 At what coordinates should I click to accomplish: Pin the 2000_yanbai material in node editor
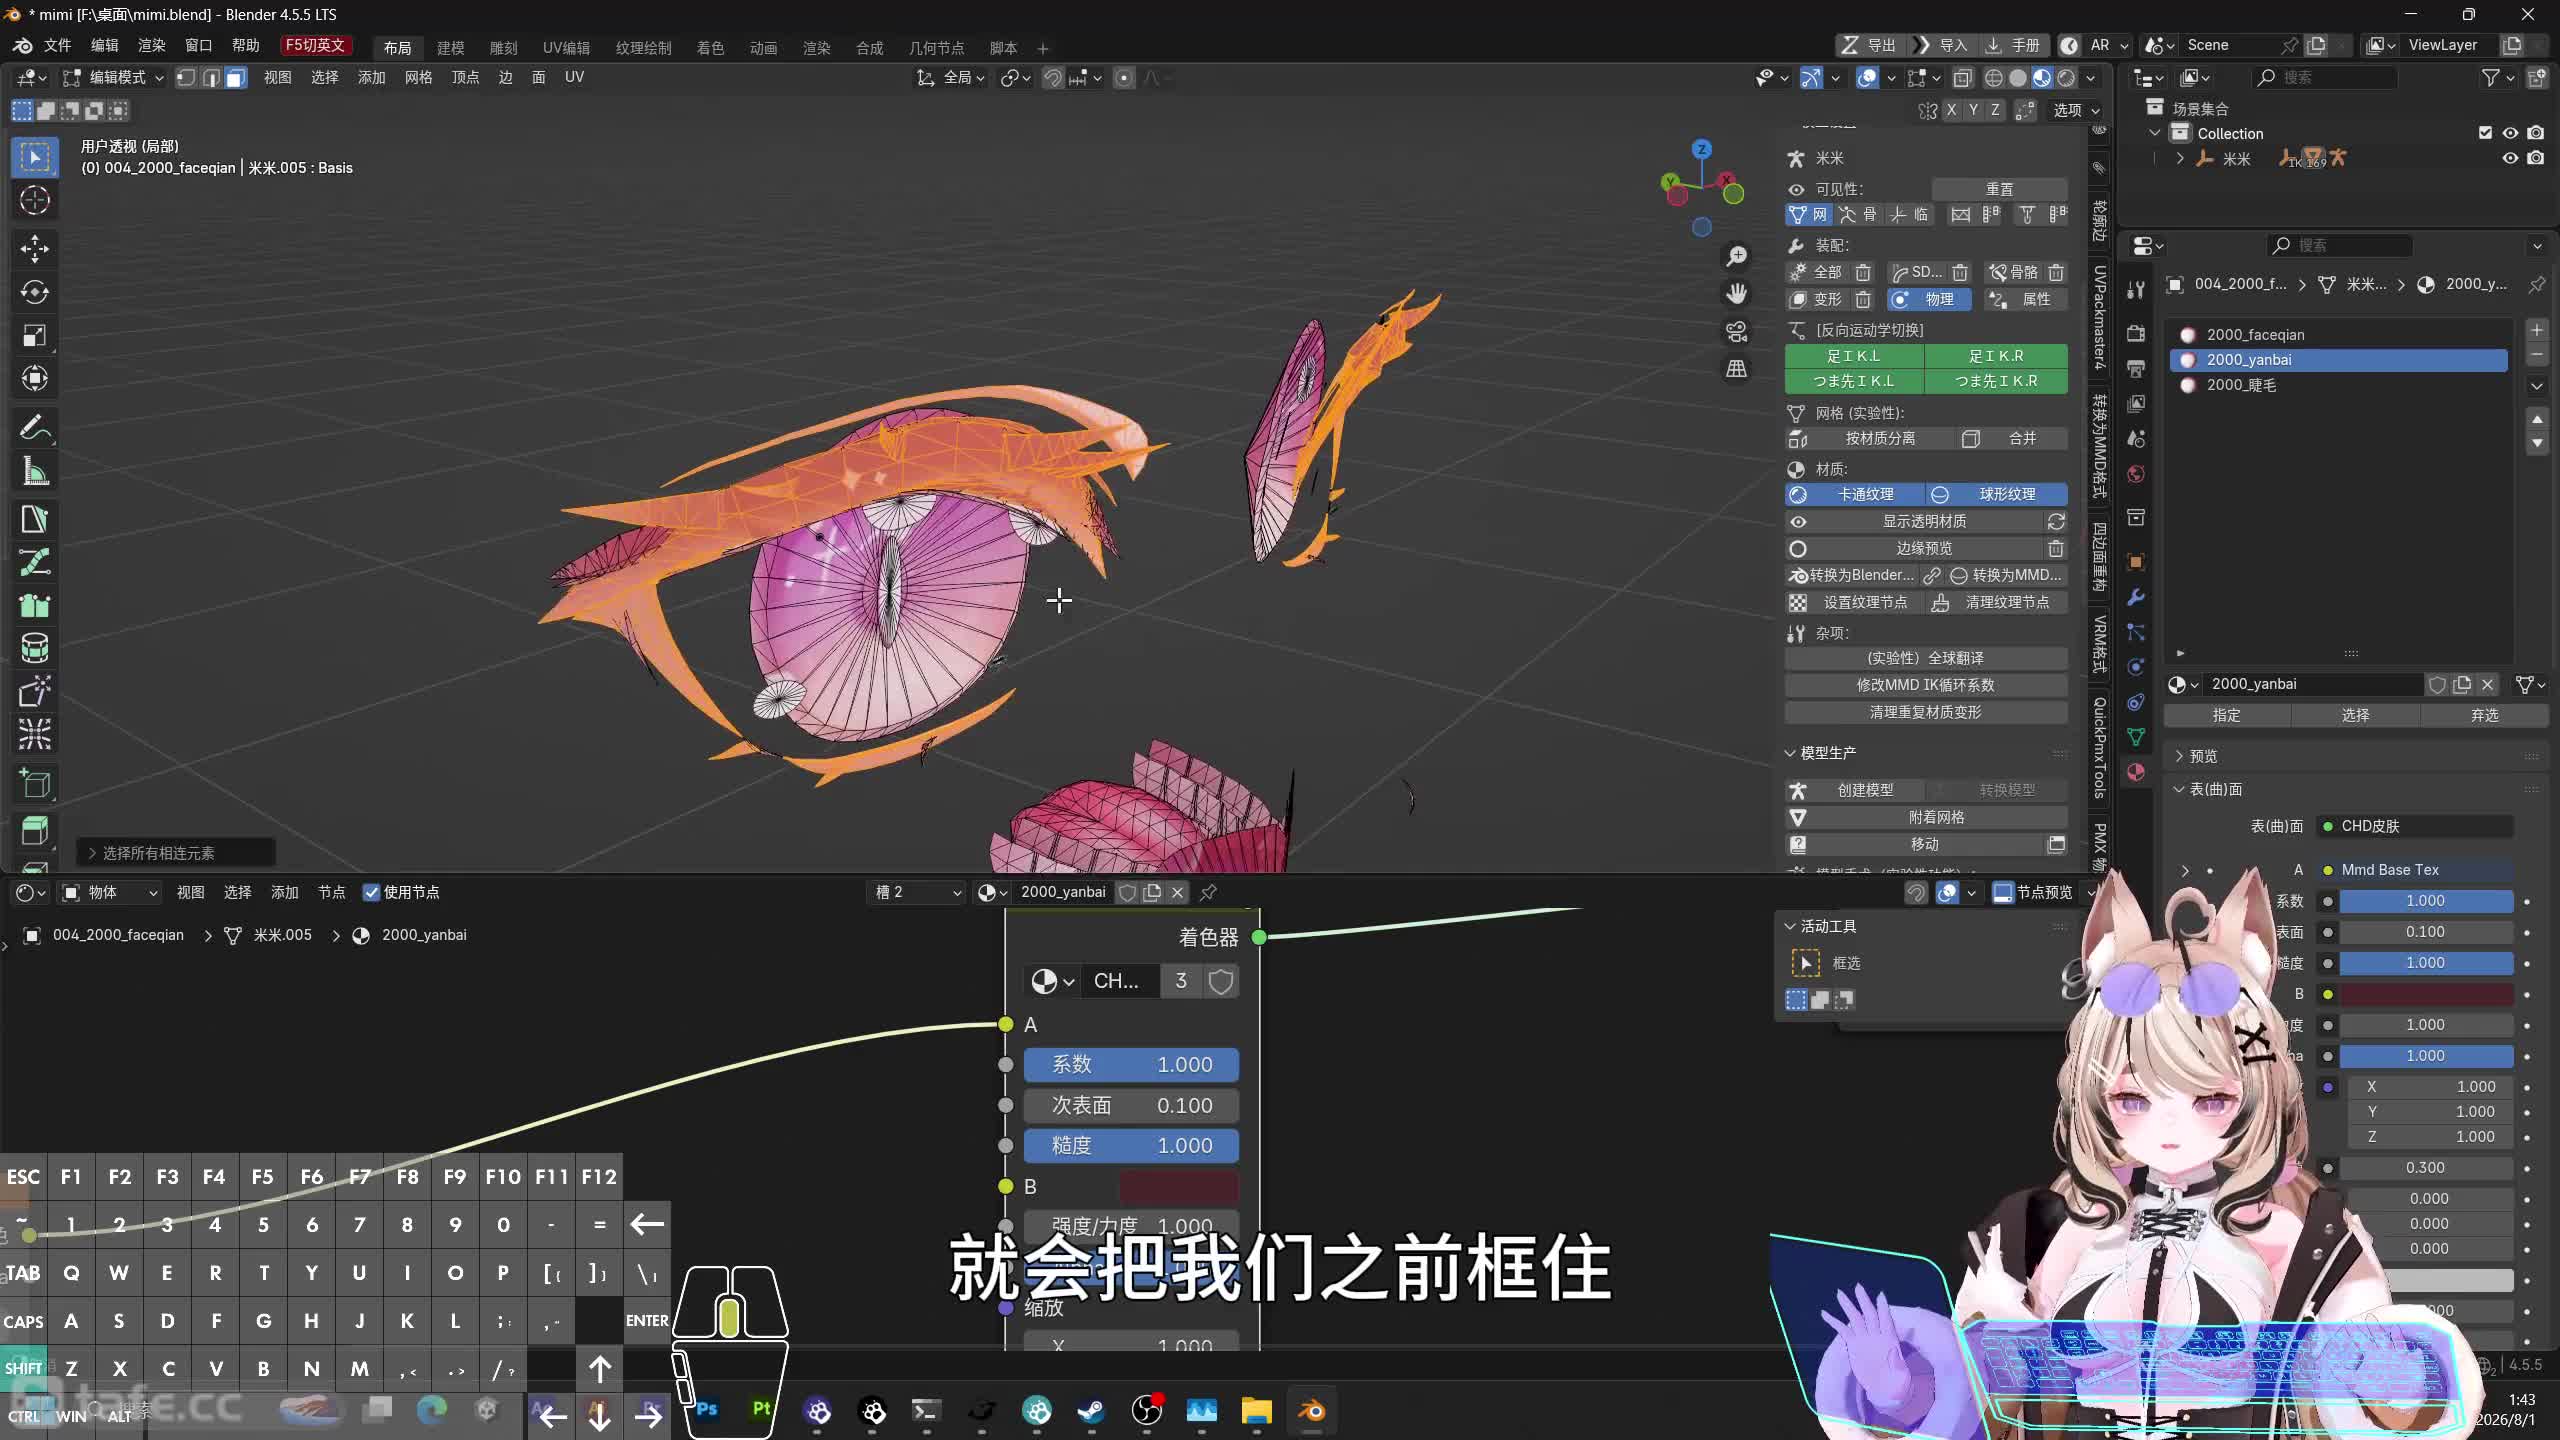tap(1209, 892)
